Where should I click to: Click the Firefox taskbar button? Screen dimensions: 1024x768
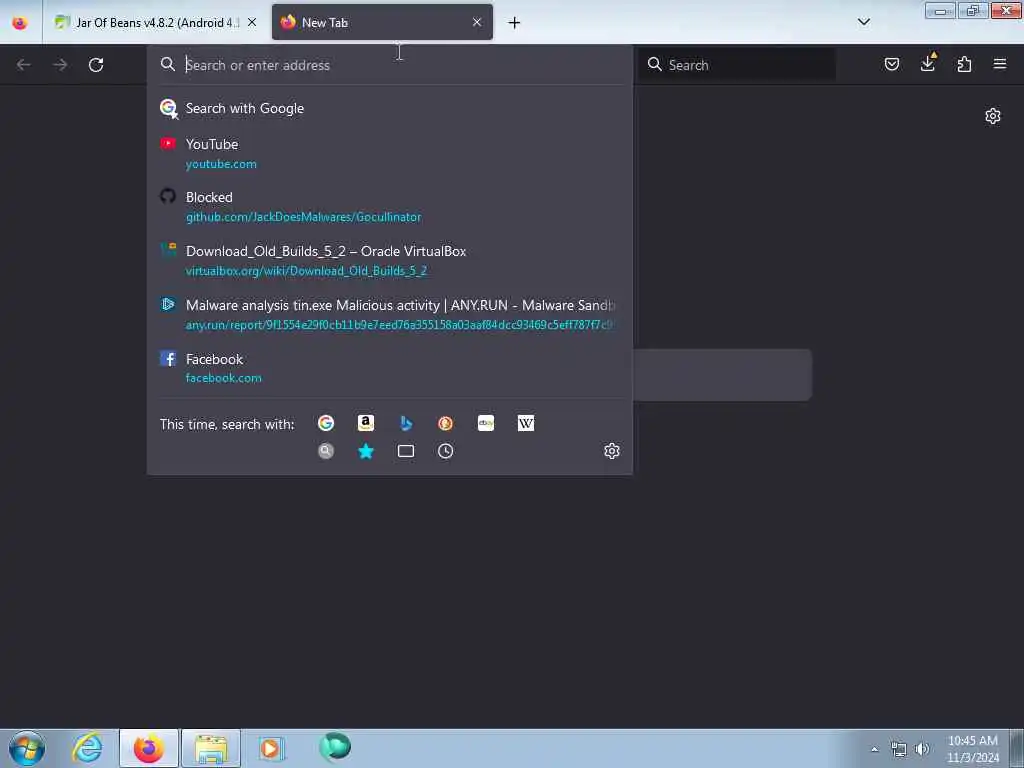(x=149, y=748)
